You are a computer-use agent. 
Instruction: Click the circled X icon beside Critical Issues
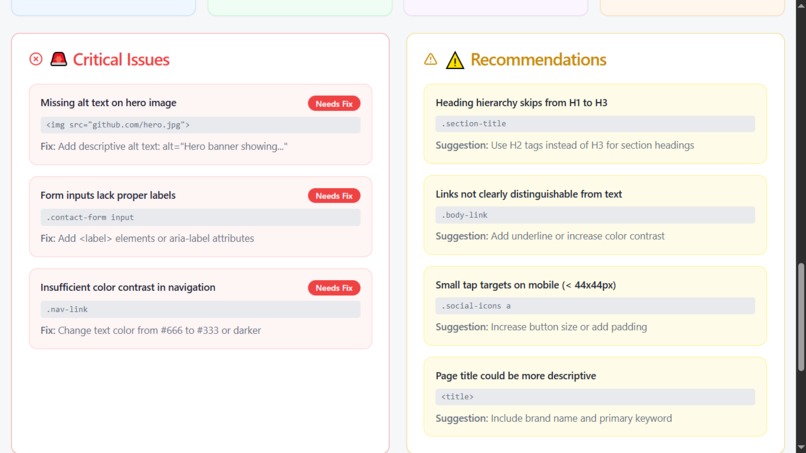pyautogui.click(x=36, y=59)
